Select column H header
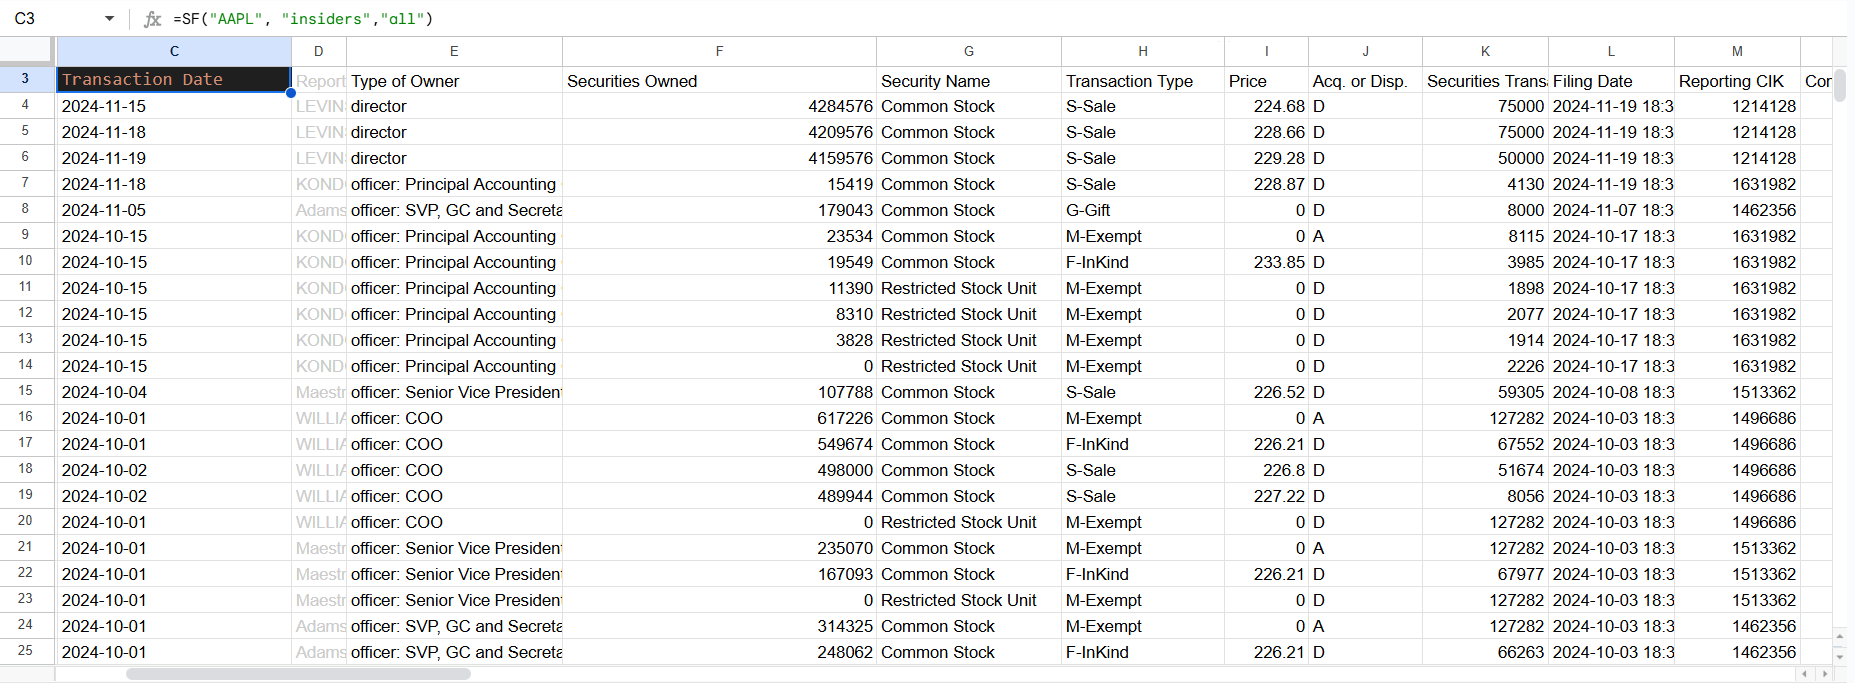This screenshot has height=683, width=1855. [1142, 51]
